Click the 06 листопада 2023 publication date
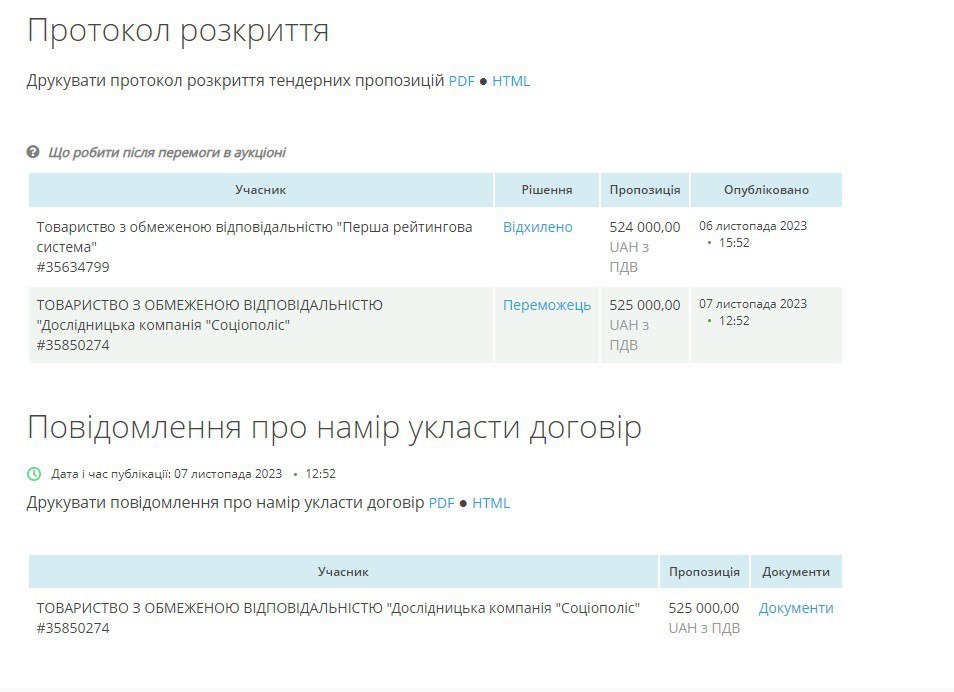 pos(753,226)
